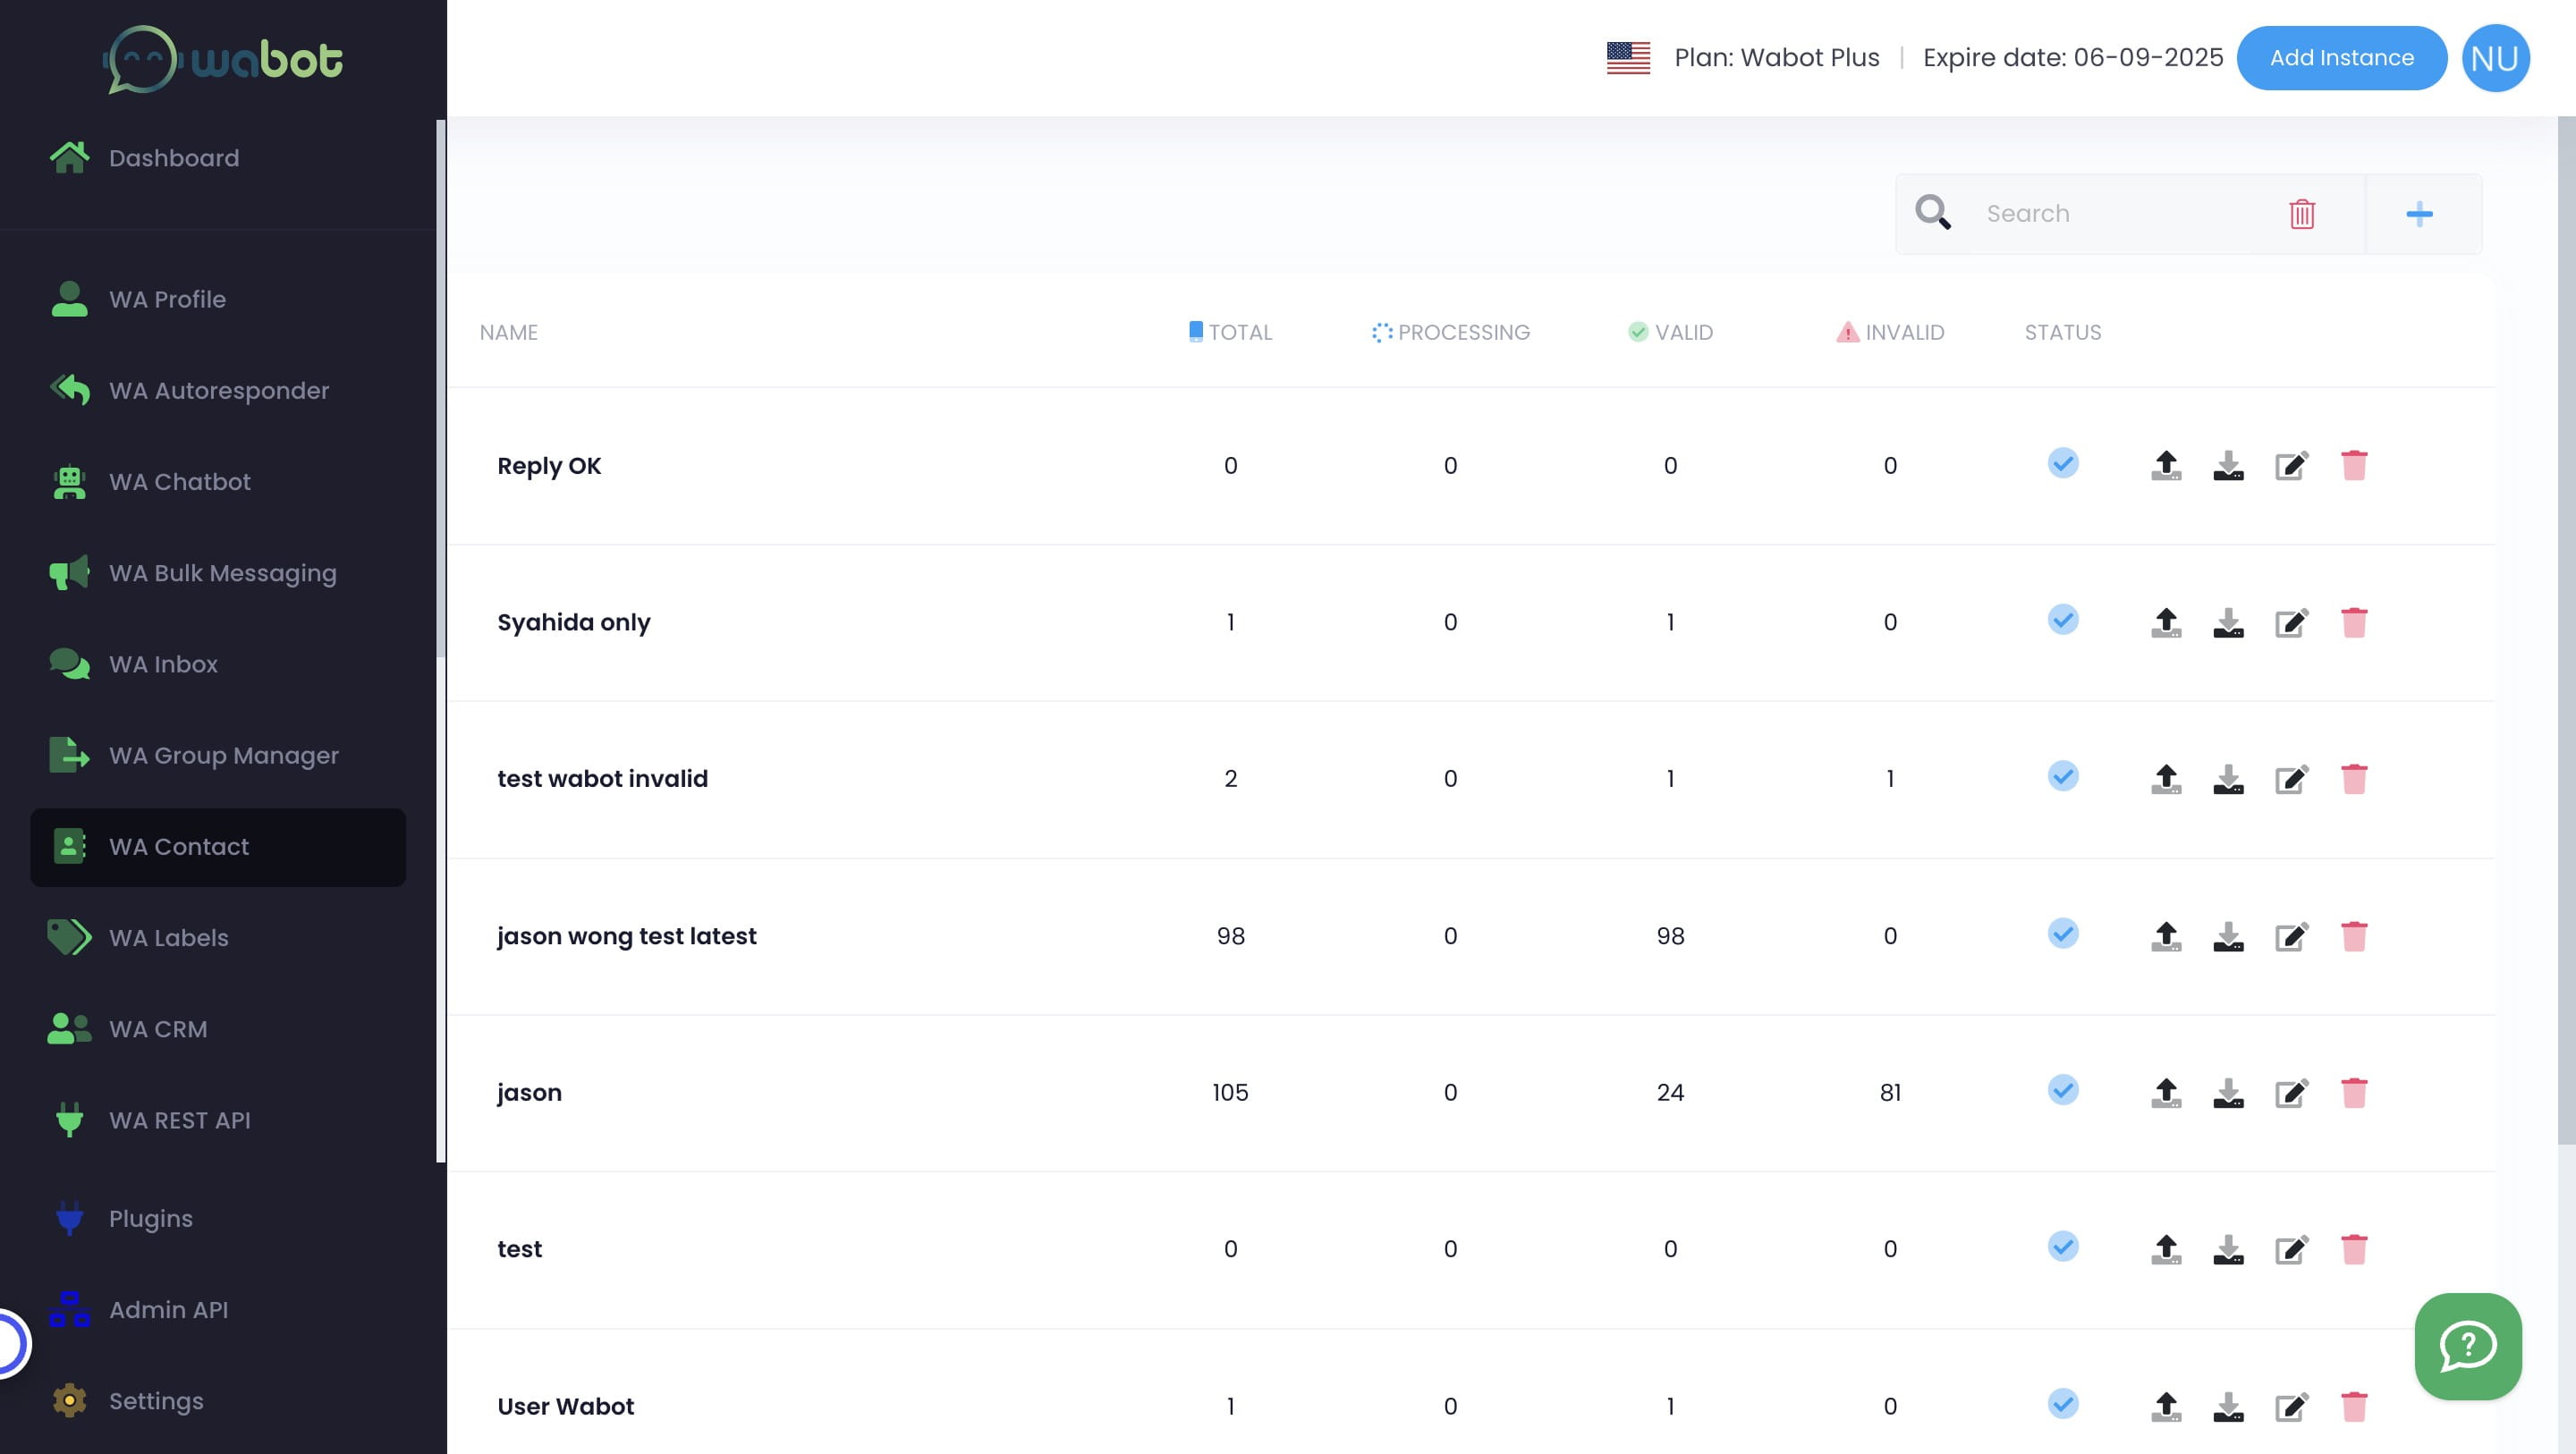Viewport: 2576px width, 1454px height.
Task: Toggle the status checkmark for 'test' contact list
Action: (2063, 1247)
